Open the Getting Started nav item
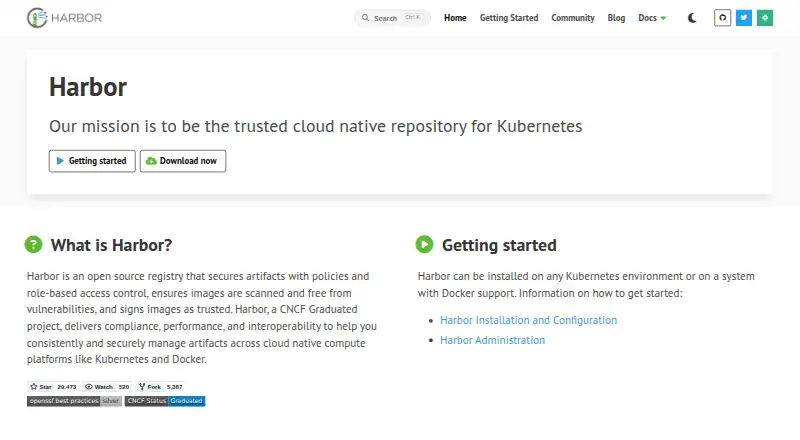This screenshot has width=800, height=440. (509, 18)
